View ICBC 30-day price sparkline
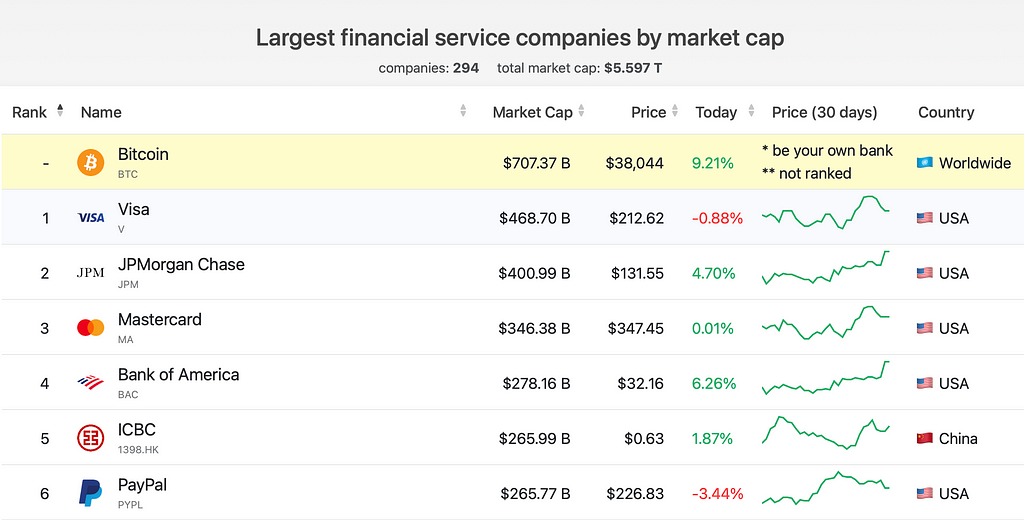 pyautogui.click(x=825, y=432)
